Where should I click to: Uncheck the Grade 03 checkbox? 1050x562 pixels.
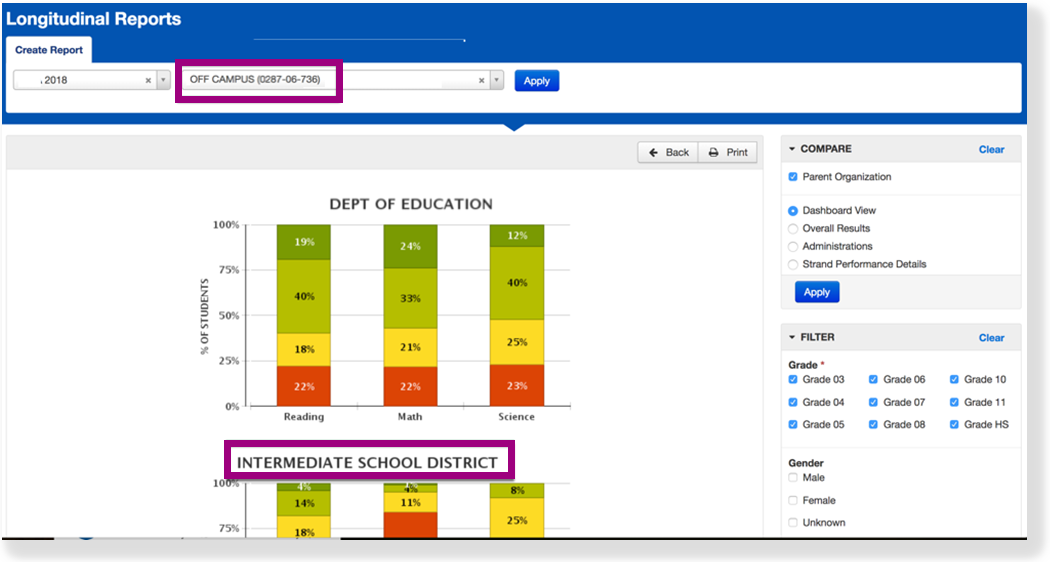[x=793, y=380]
